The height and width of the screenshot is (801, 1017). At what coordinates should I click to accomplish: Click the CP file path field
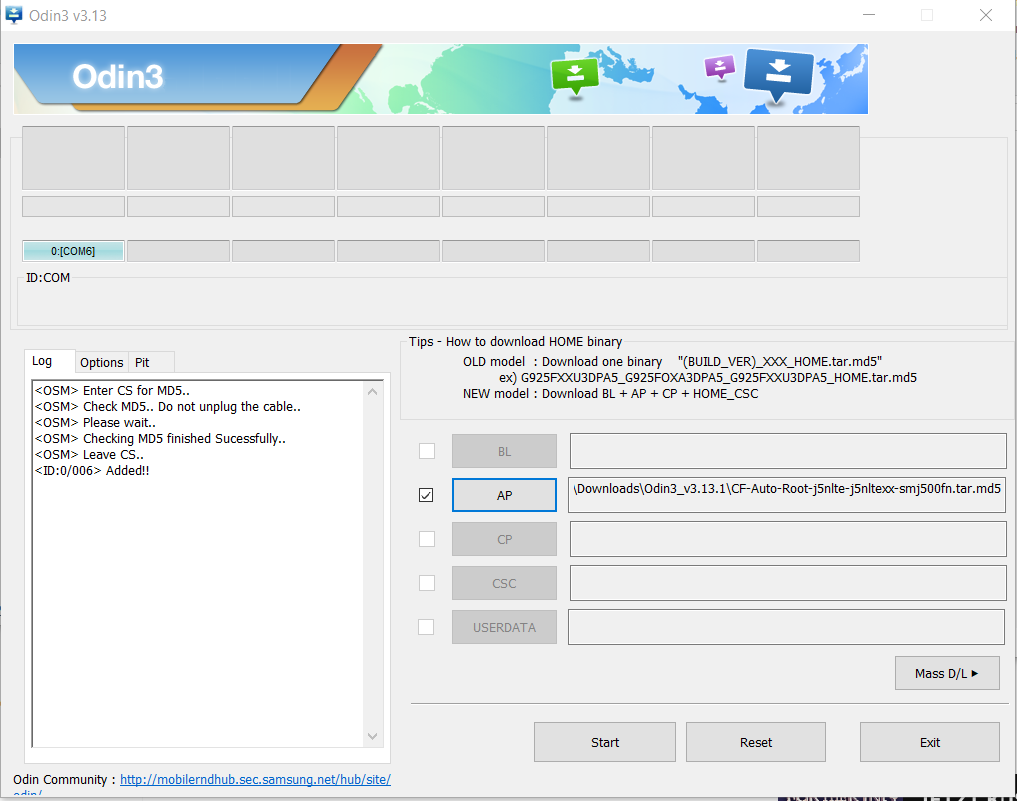coord(788,539)
